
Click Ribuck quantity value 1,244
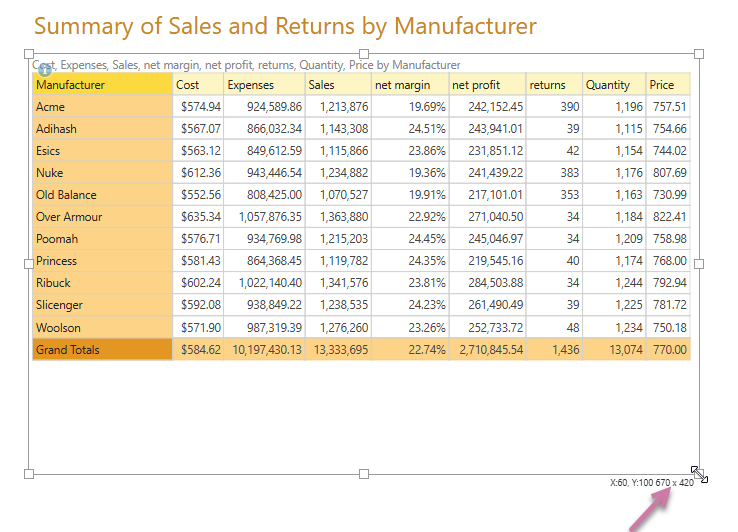pyautogui.click(x=629, y=283)
